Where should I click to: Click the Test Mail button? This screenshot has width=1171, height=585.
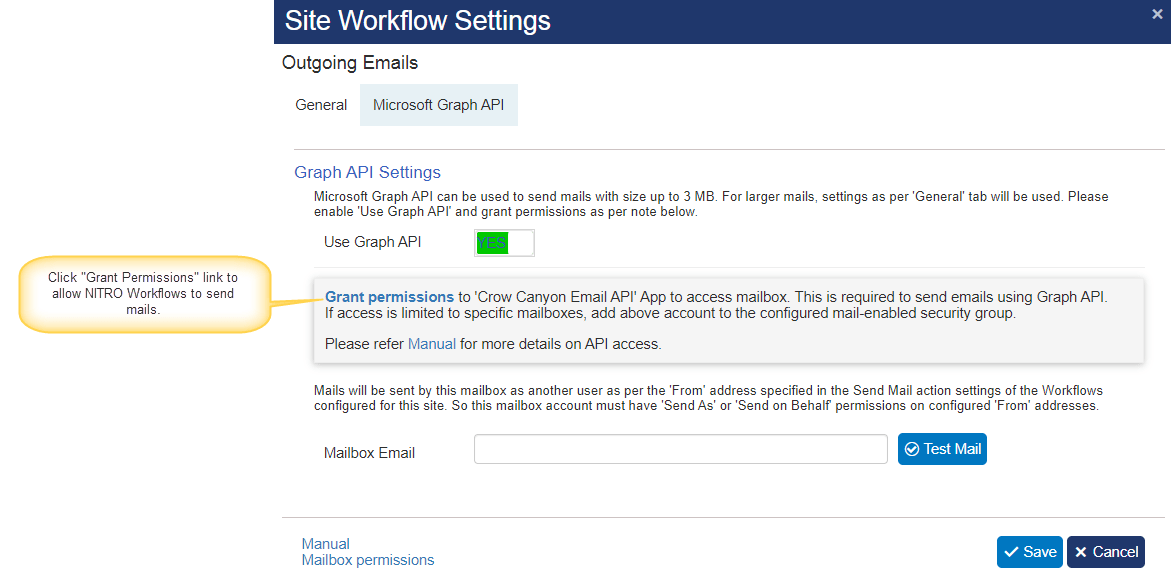pos(942,448)
